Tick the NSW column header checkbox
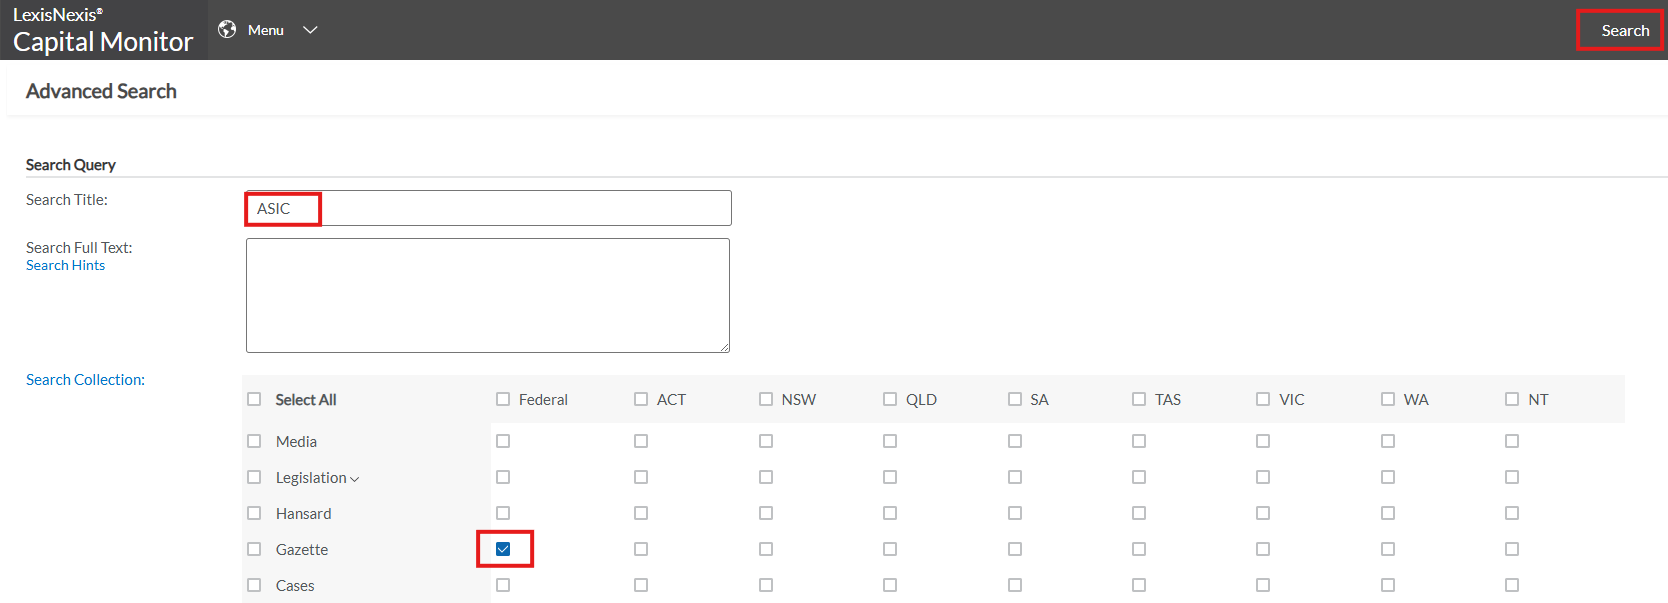The height and width of the screenshot is (603, 1668). 766,399
